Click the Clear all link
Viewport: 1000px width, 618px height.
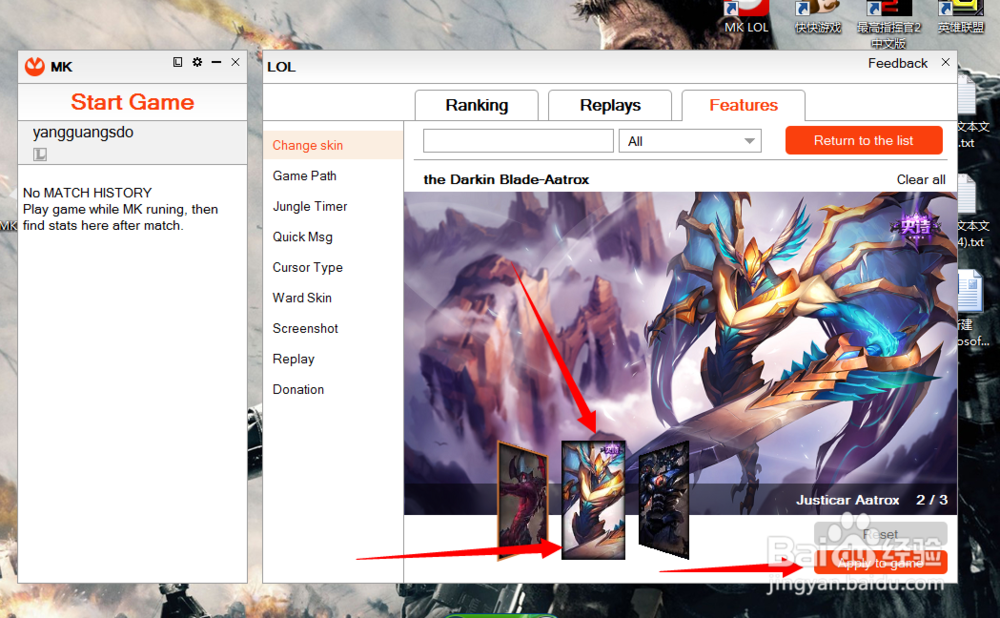[x=921, y=180]
